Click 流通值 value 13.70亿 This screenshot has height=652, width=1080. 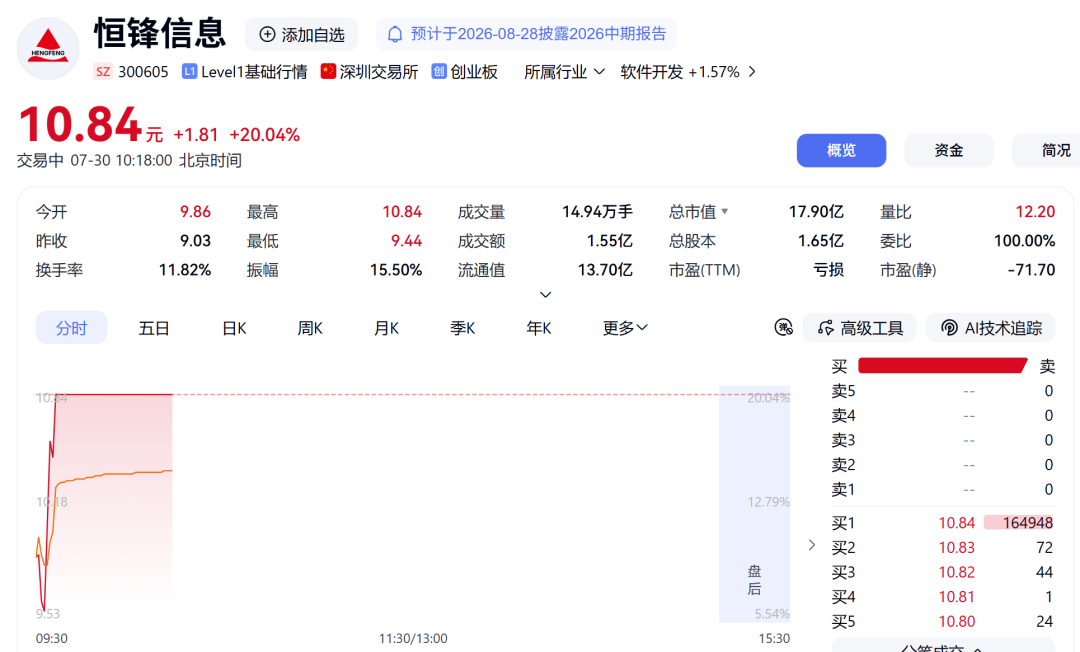(x=605, y=269)
